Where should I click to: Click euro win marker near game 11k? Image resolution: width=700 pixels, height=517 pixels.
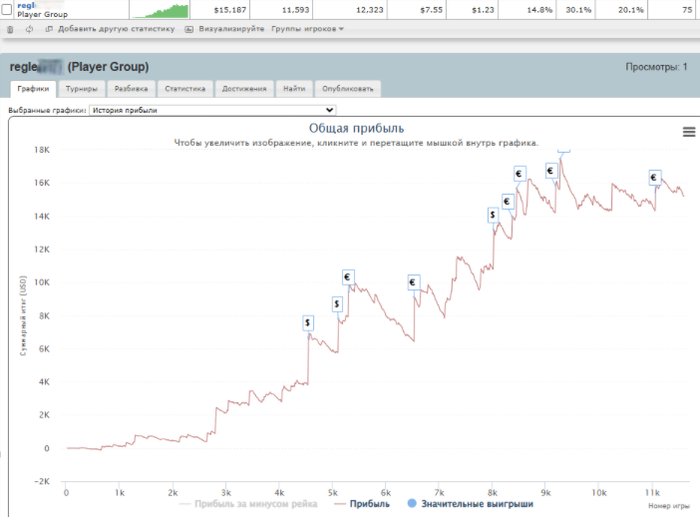click(654, 178)
